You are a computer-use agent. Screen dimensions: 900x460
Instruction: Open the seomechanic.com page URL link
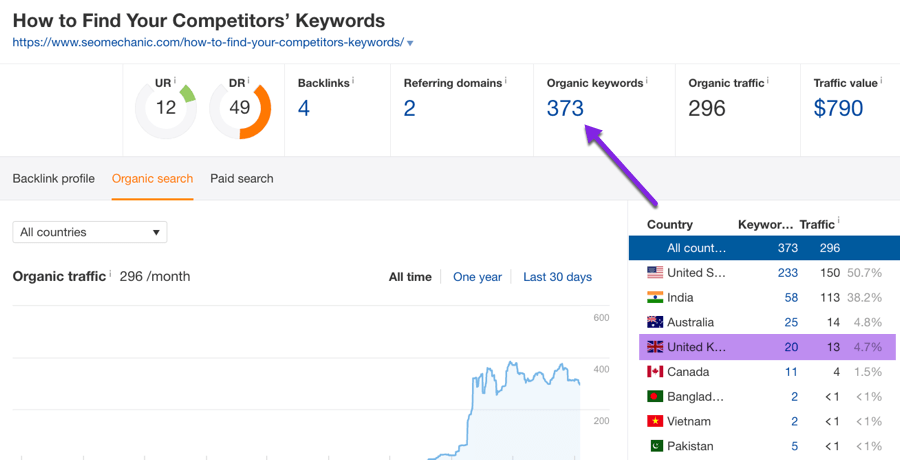coord(207,43)
